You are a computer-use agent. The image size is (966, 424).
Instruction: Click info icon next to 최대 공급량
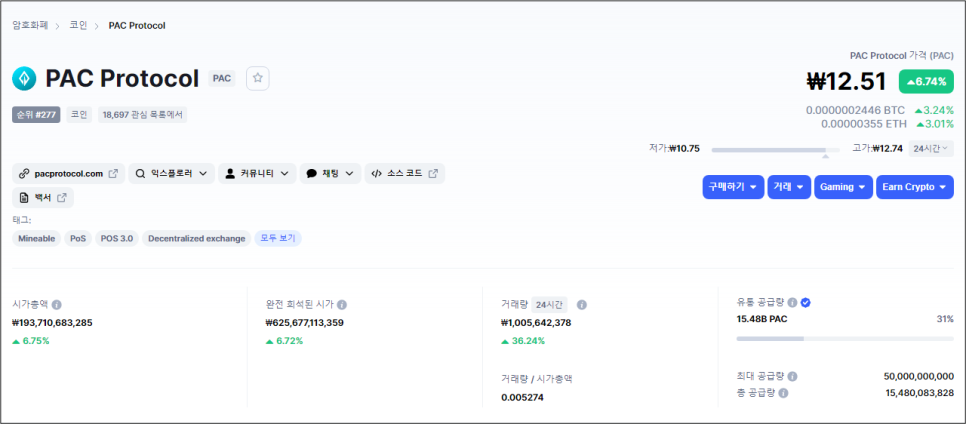[792, 377]
